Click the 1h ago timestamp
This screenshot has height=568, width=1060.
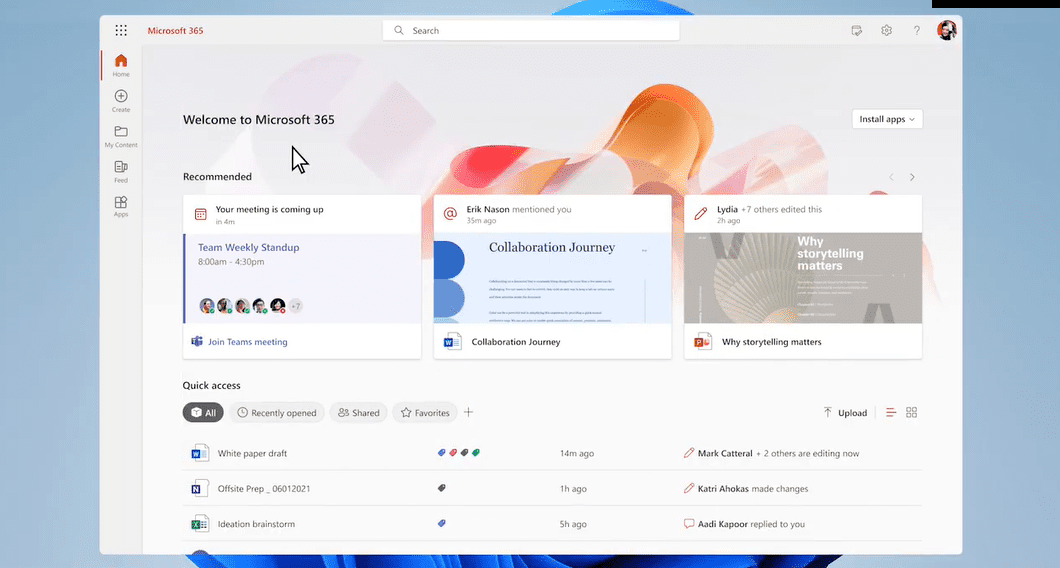click(x=573, y=489)
